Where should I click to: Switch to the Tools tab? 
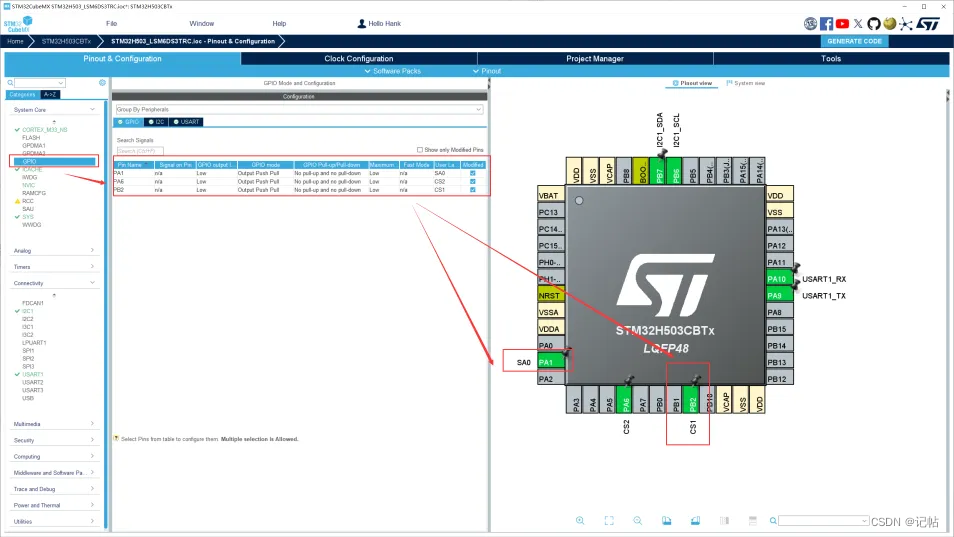coord(831,58)
